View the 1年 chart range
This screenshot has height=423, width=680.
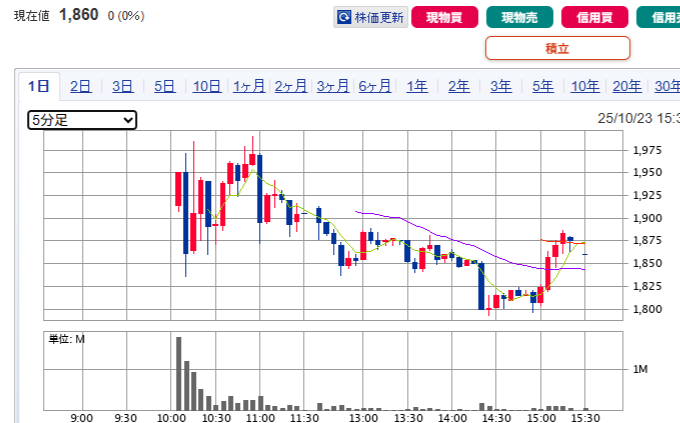tap(417, 86)
